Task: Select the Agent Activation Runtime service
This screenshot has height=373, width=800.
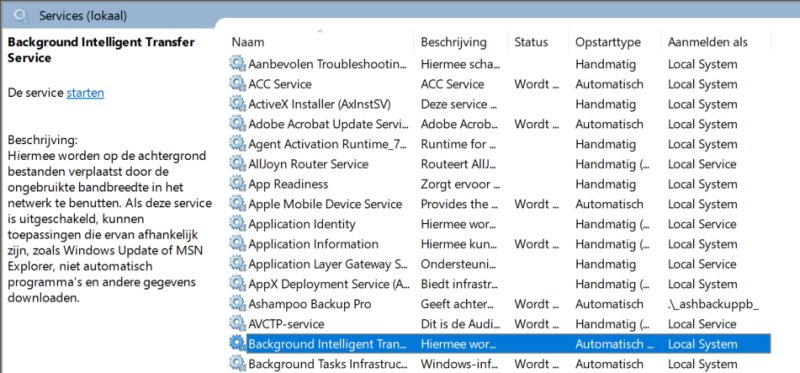Action: pos(500,144)
